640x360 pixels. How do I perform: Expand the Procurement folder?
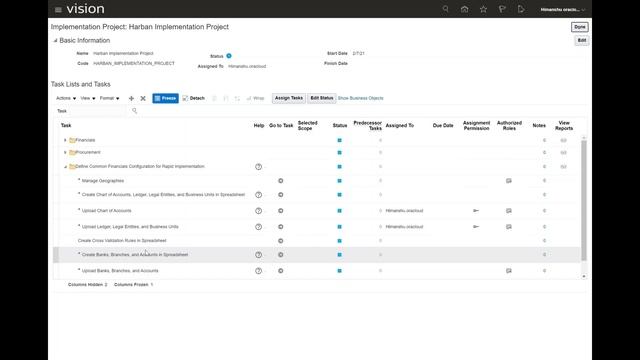tap(65, 153)
